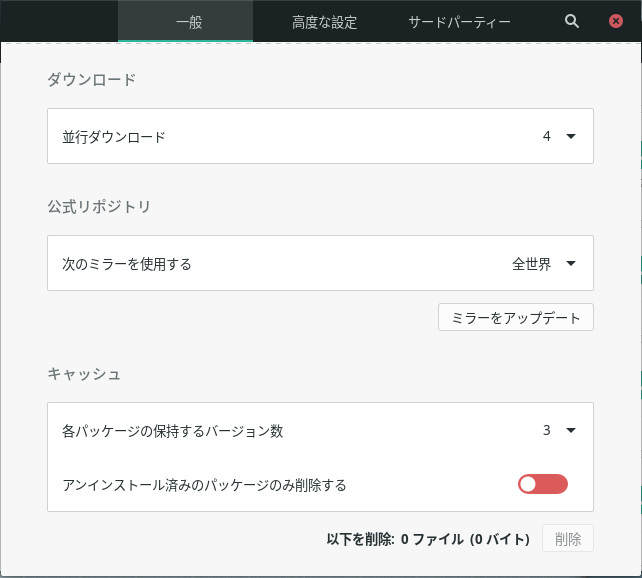Click the 以下を削除 cache size text
642x578 pixels.
point(428,539)
